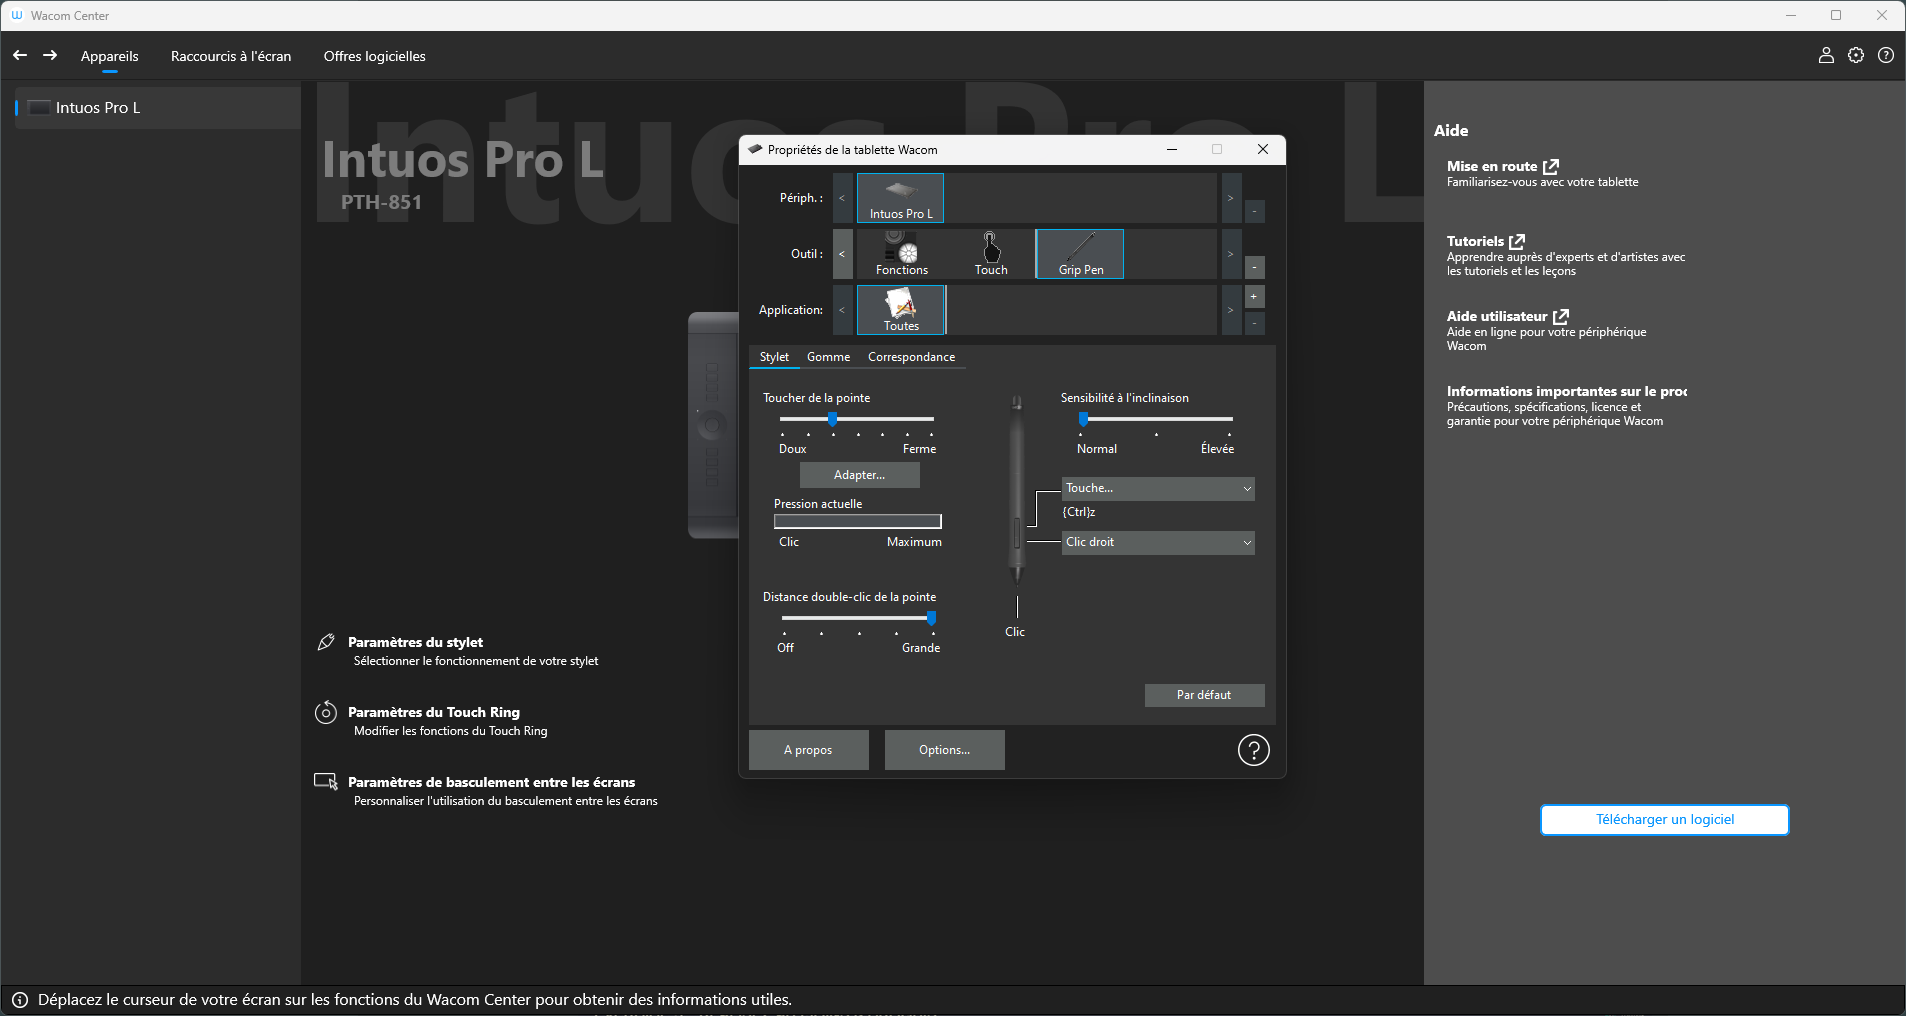Screen dimensions: 1906x1016
Task: Click the user account icon in the top bar
Action: [x=1826, y=55]
